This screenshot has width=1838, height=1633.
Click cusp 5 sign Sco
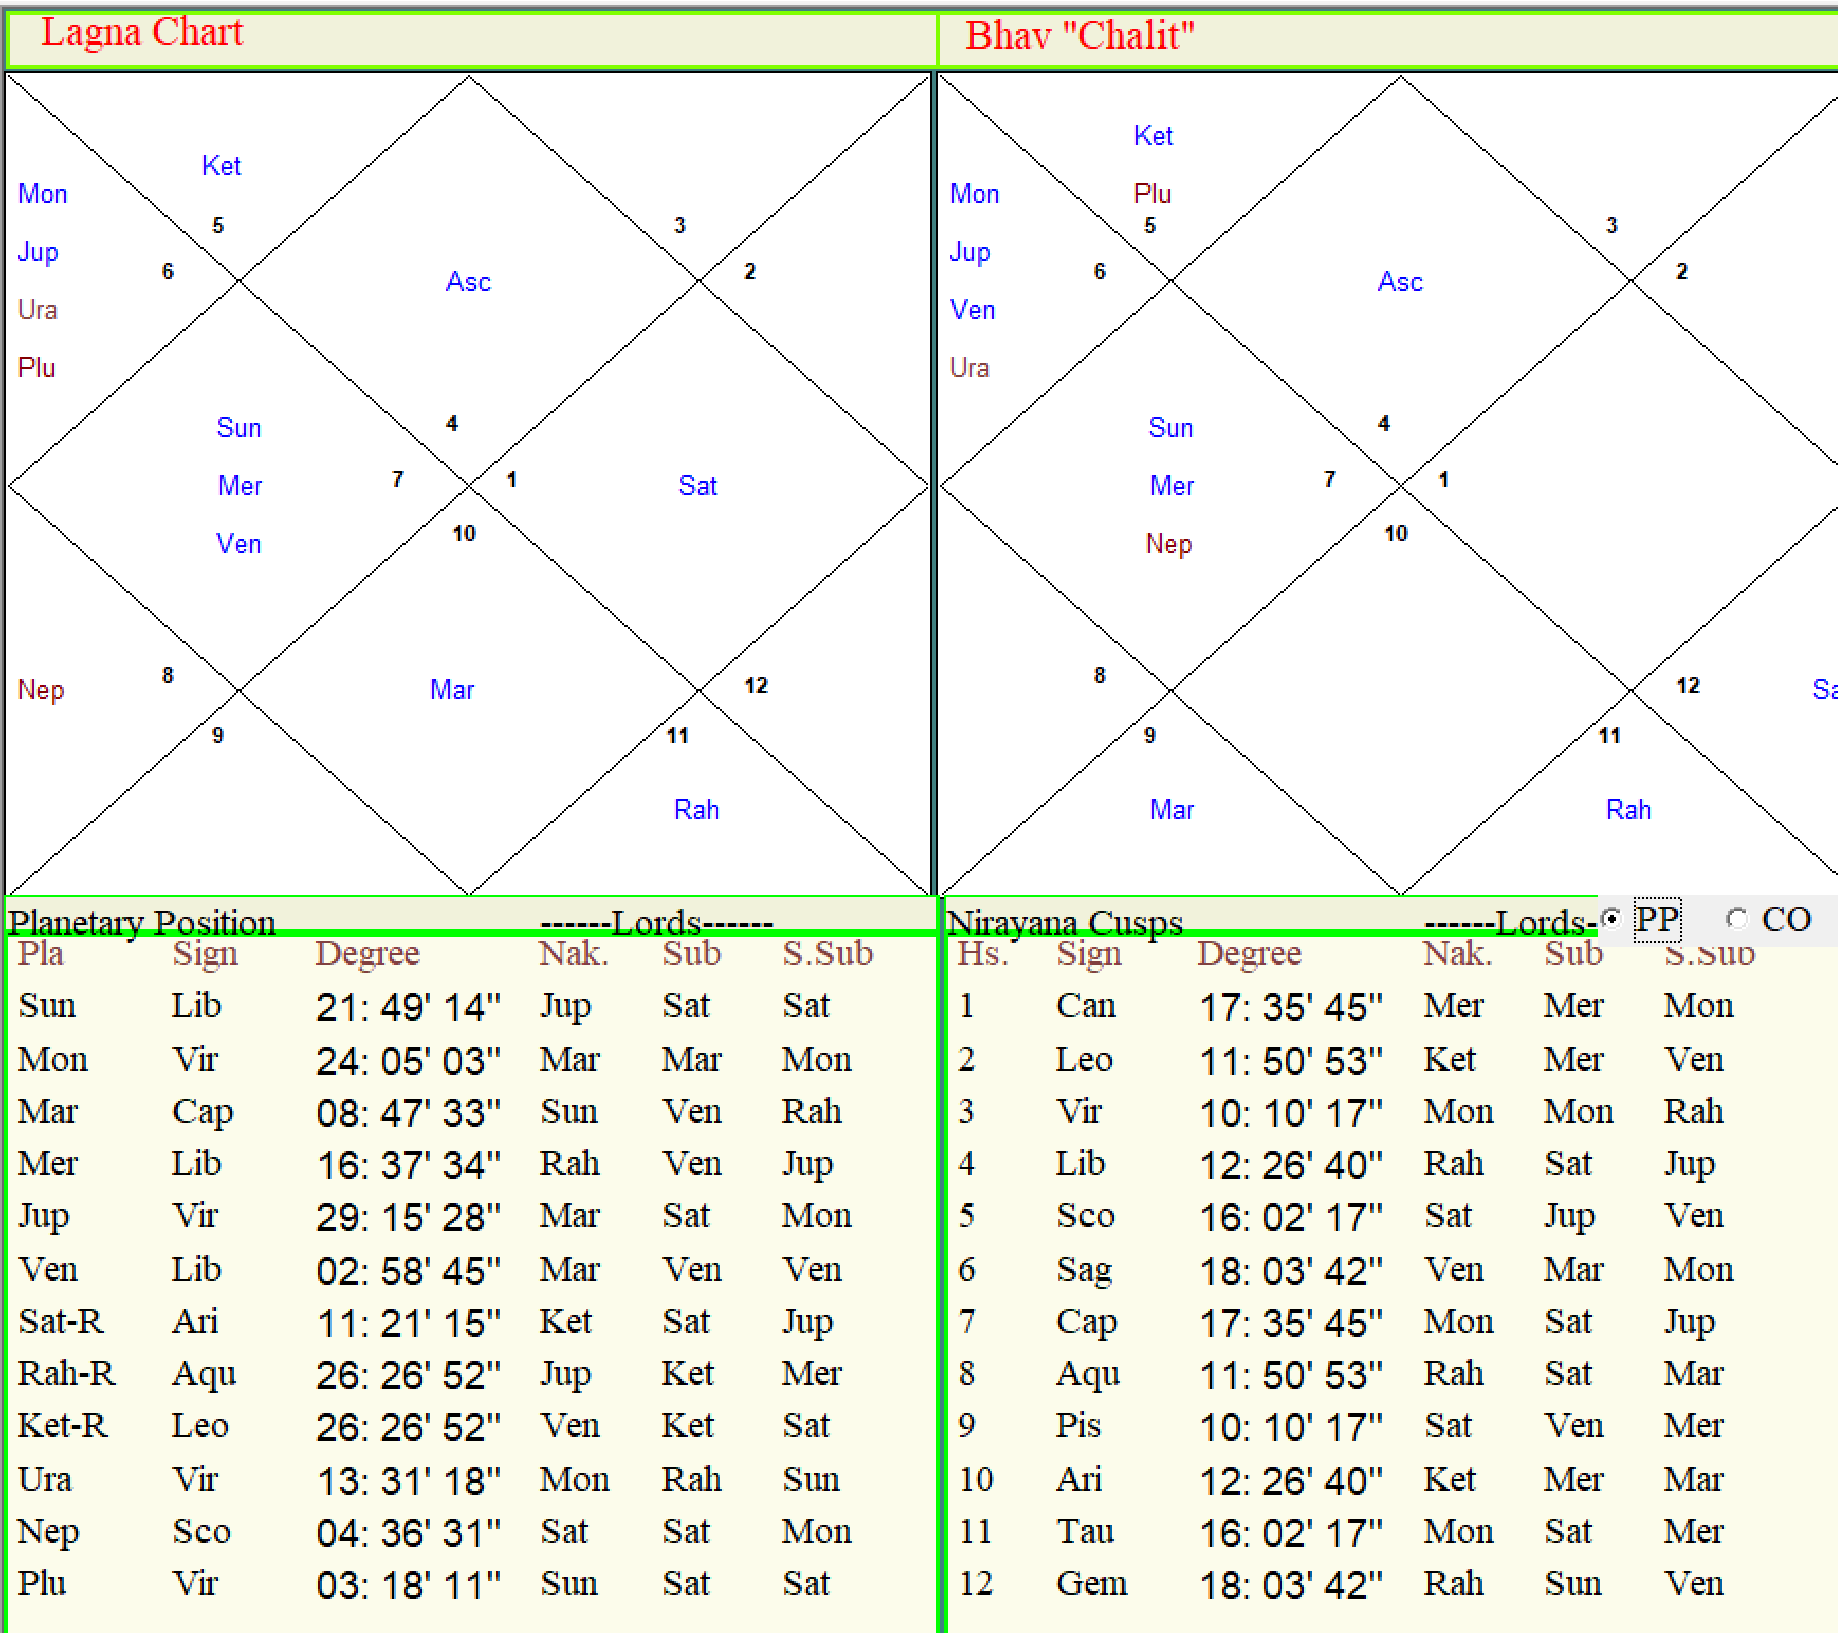tap(1085, 1216)
